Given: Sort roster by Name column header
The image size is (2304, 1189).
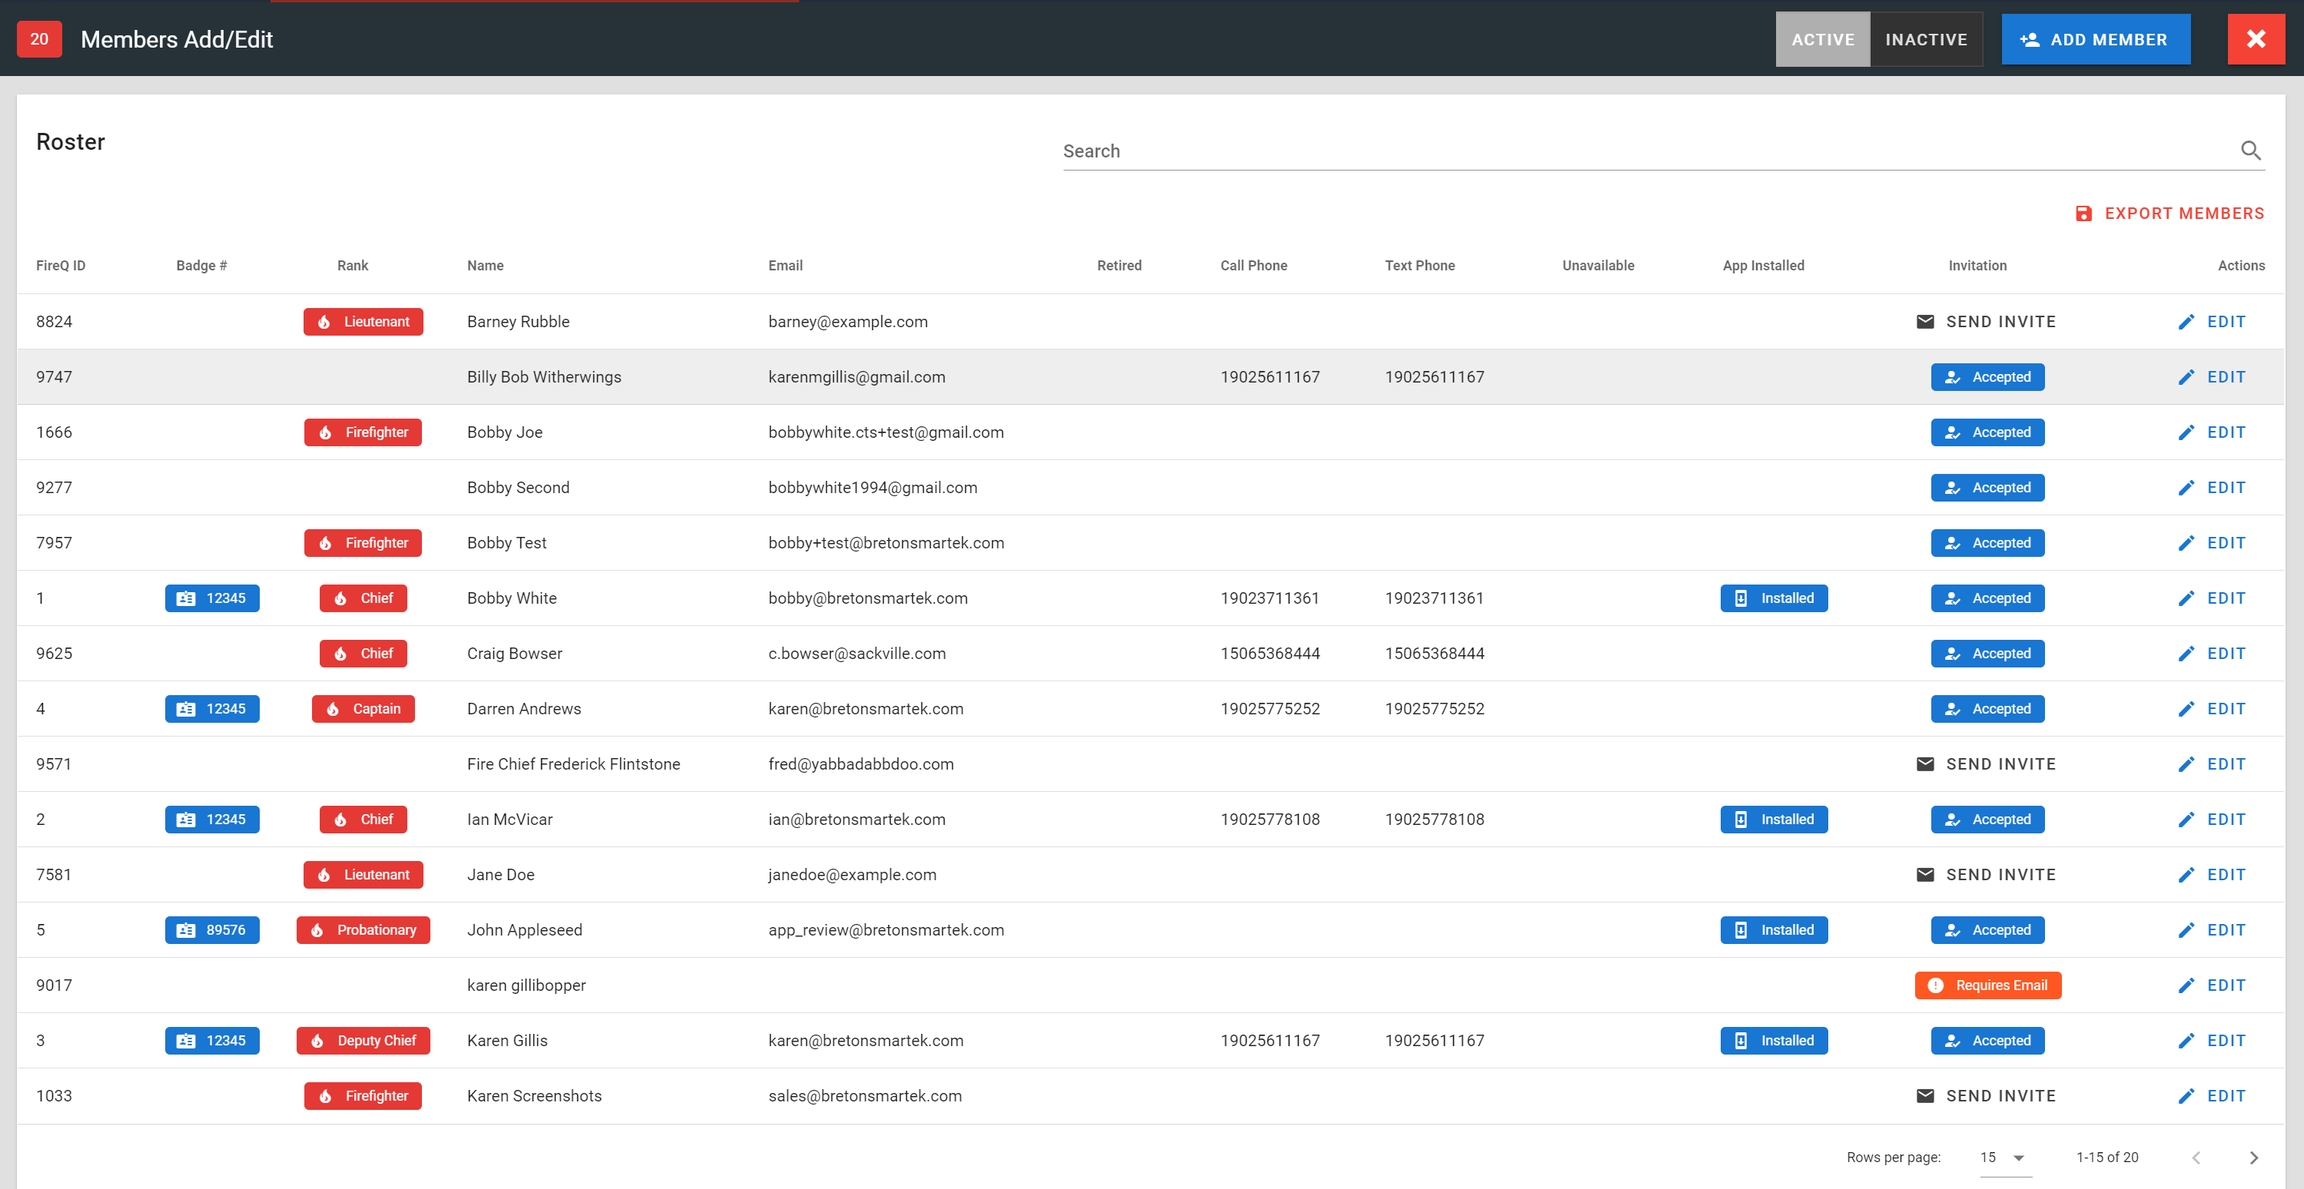Looking at the screenshot, I should click(485, 266).
